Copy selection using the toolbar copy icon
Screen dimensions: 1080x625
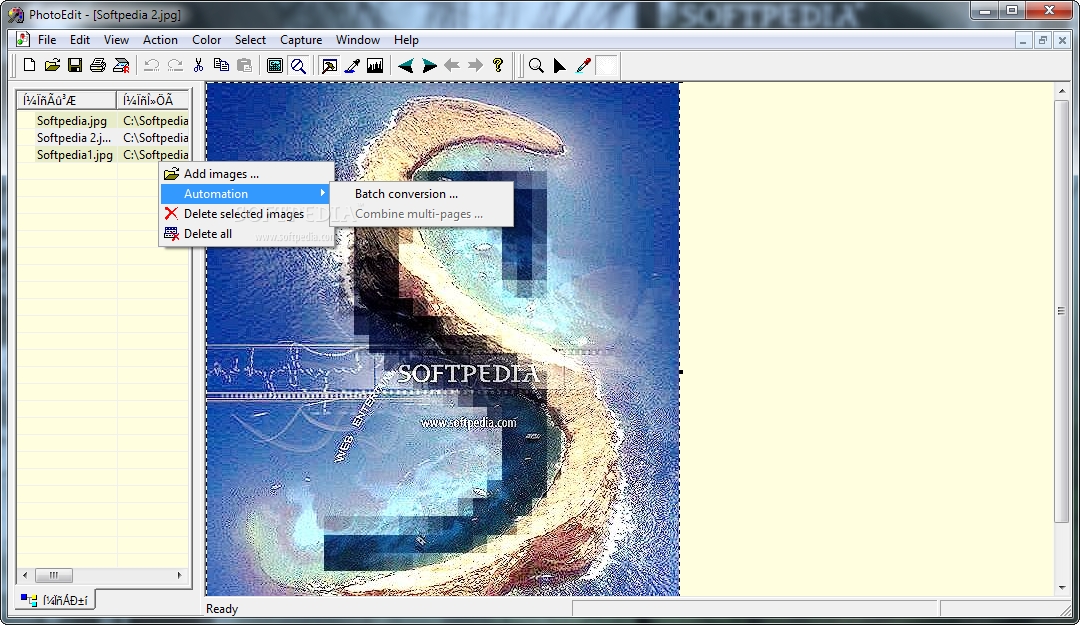click(221, 65)
